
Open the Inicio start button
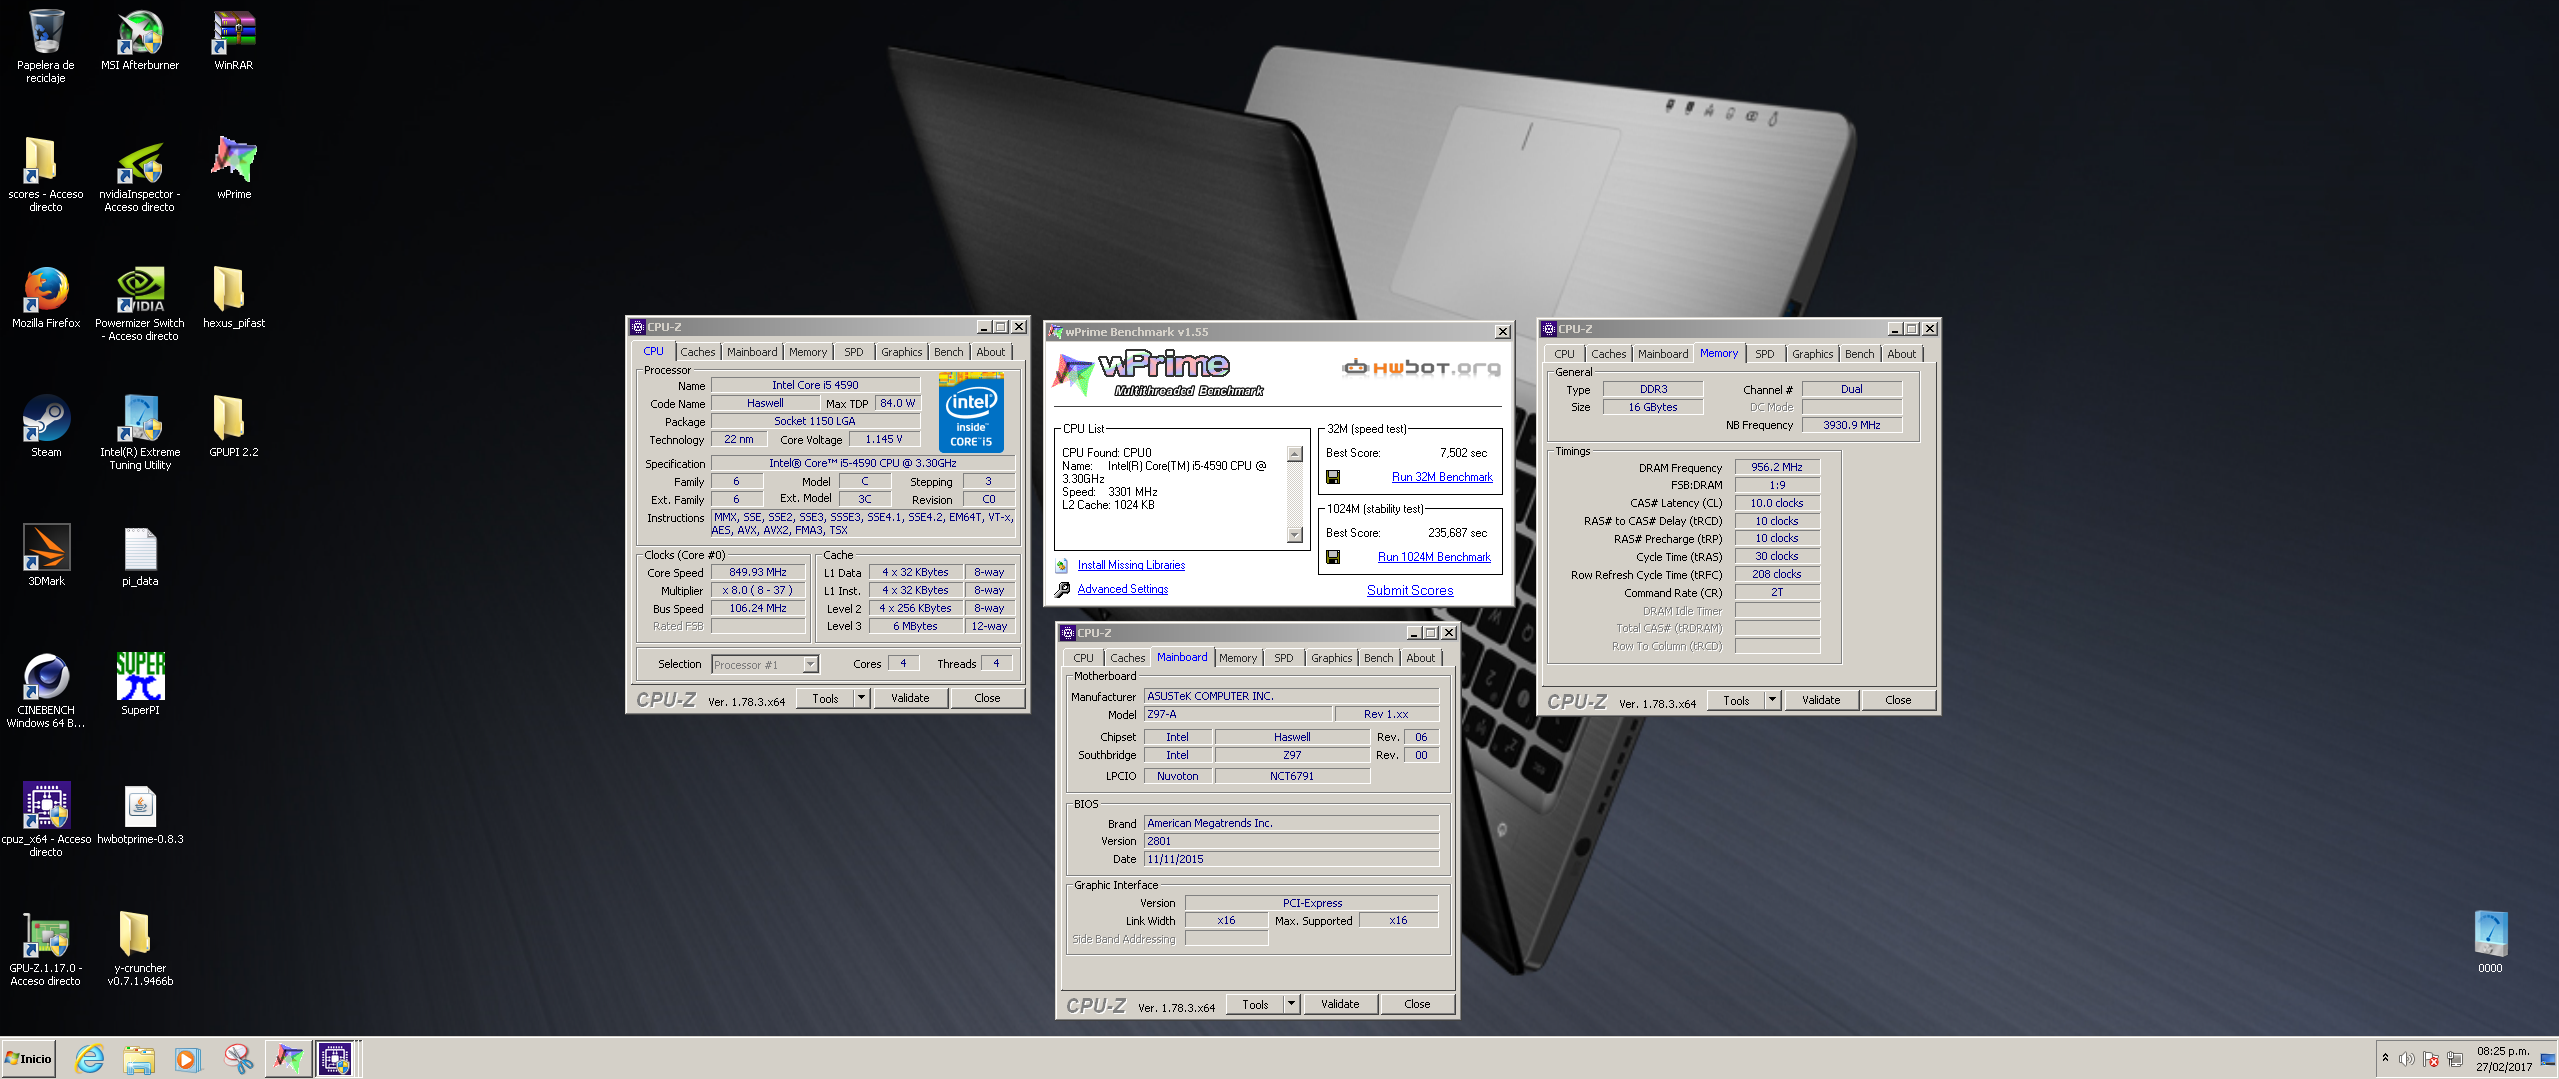point(28,1059)
